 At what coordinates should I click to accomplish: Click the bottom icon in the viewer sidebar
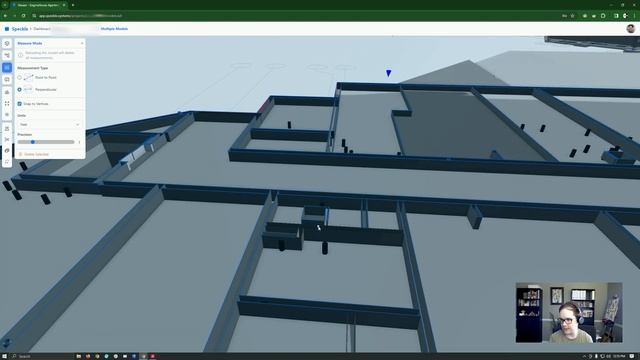(7, 162)
